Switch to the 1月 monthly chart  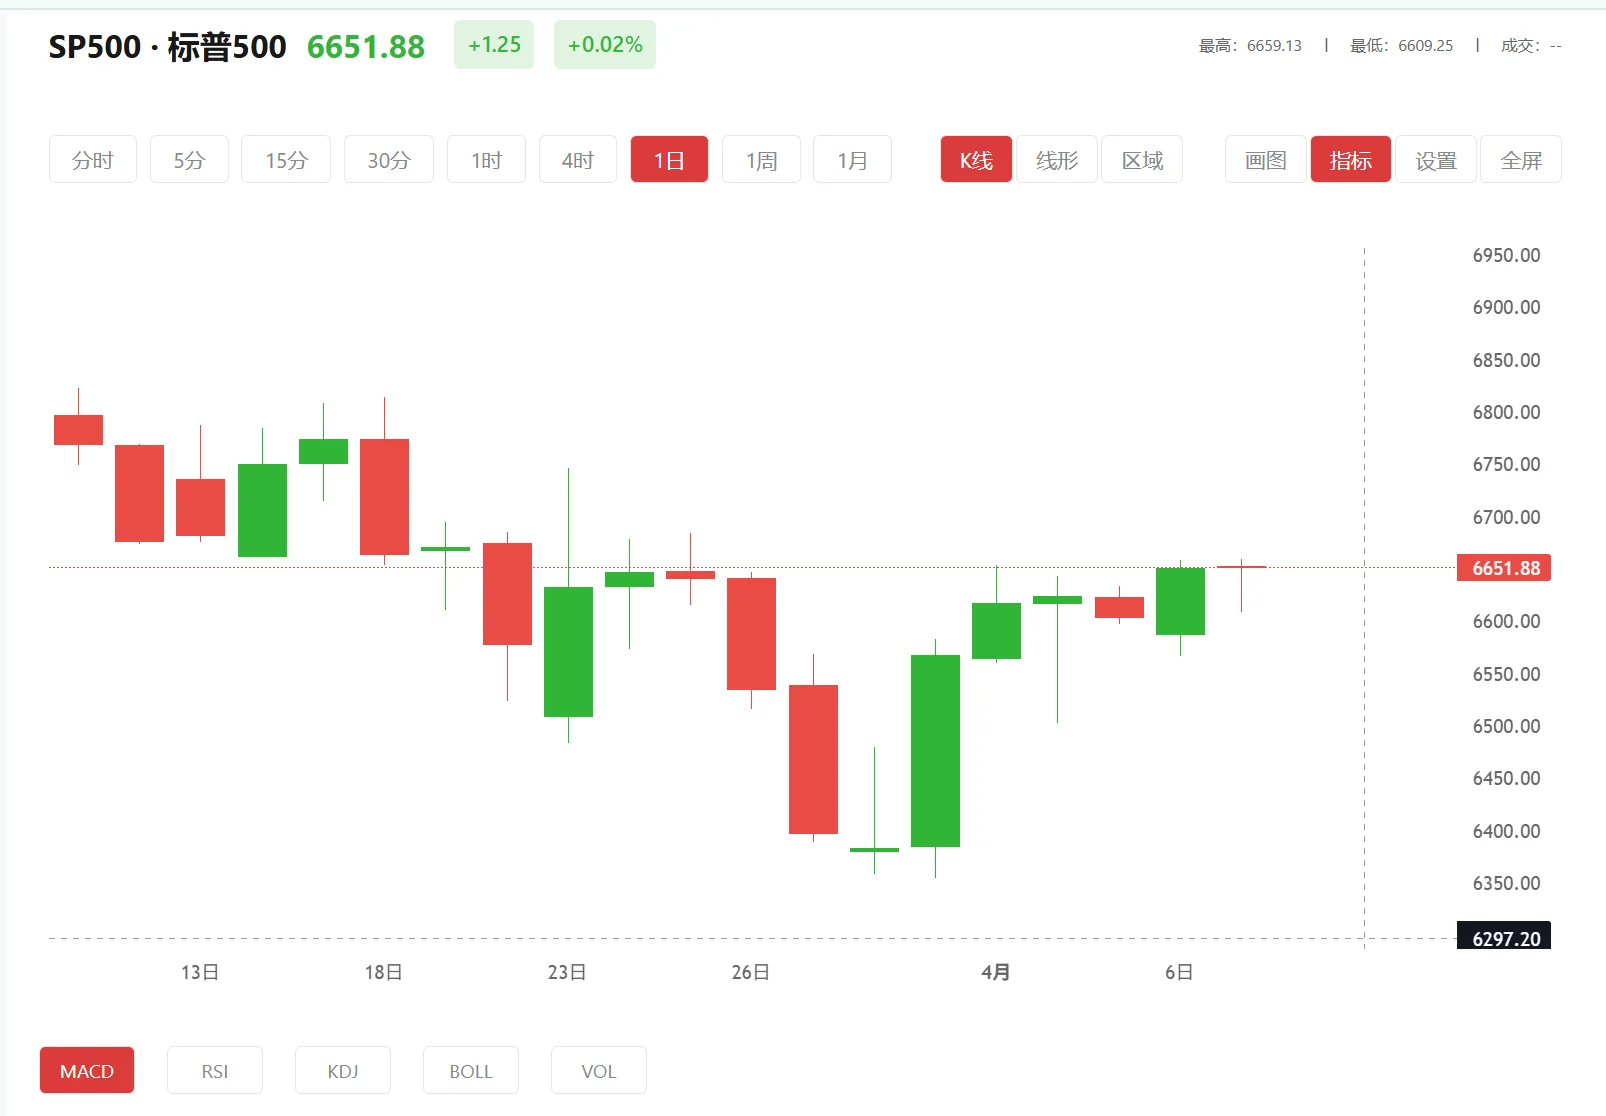[x=852, y=160]
